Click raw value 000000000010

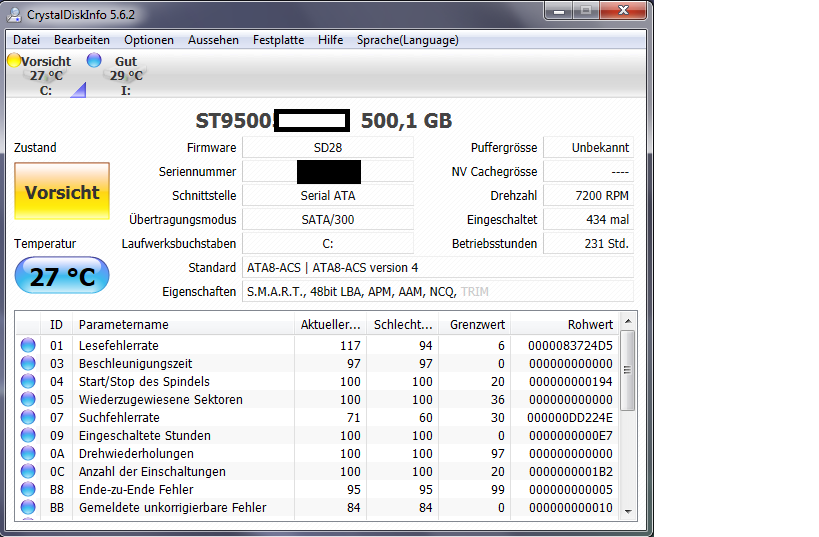pos(570,507)
